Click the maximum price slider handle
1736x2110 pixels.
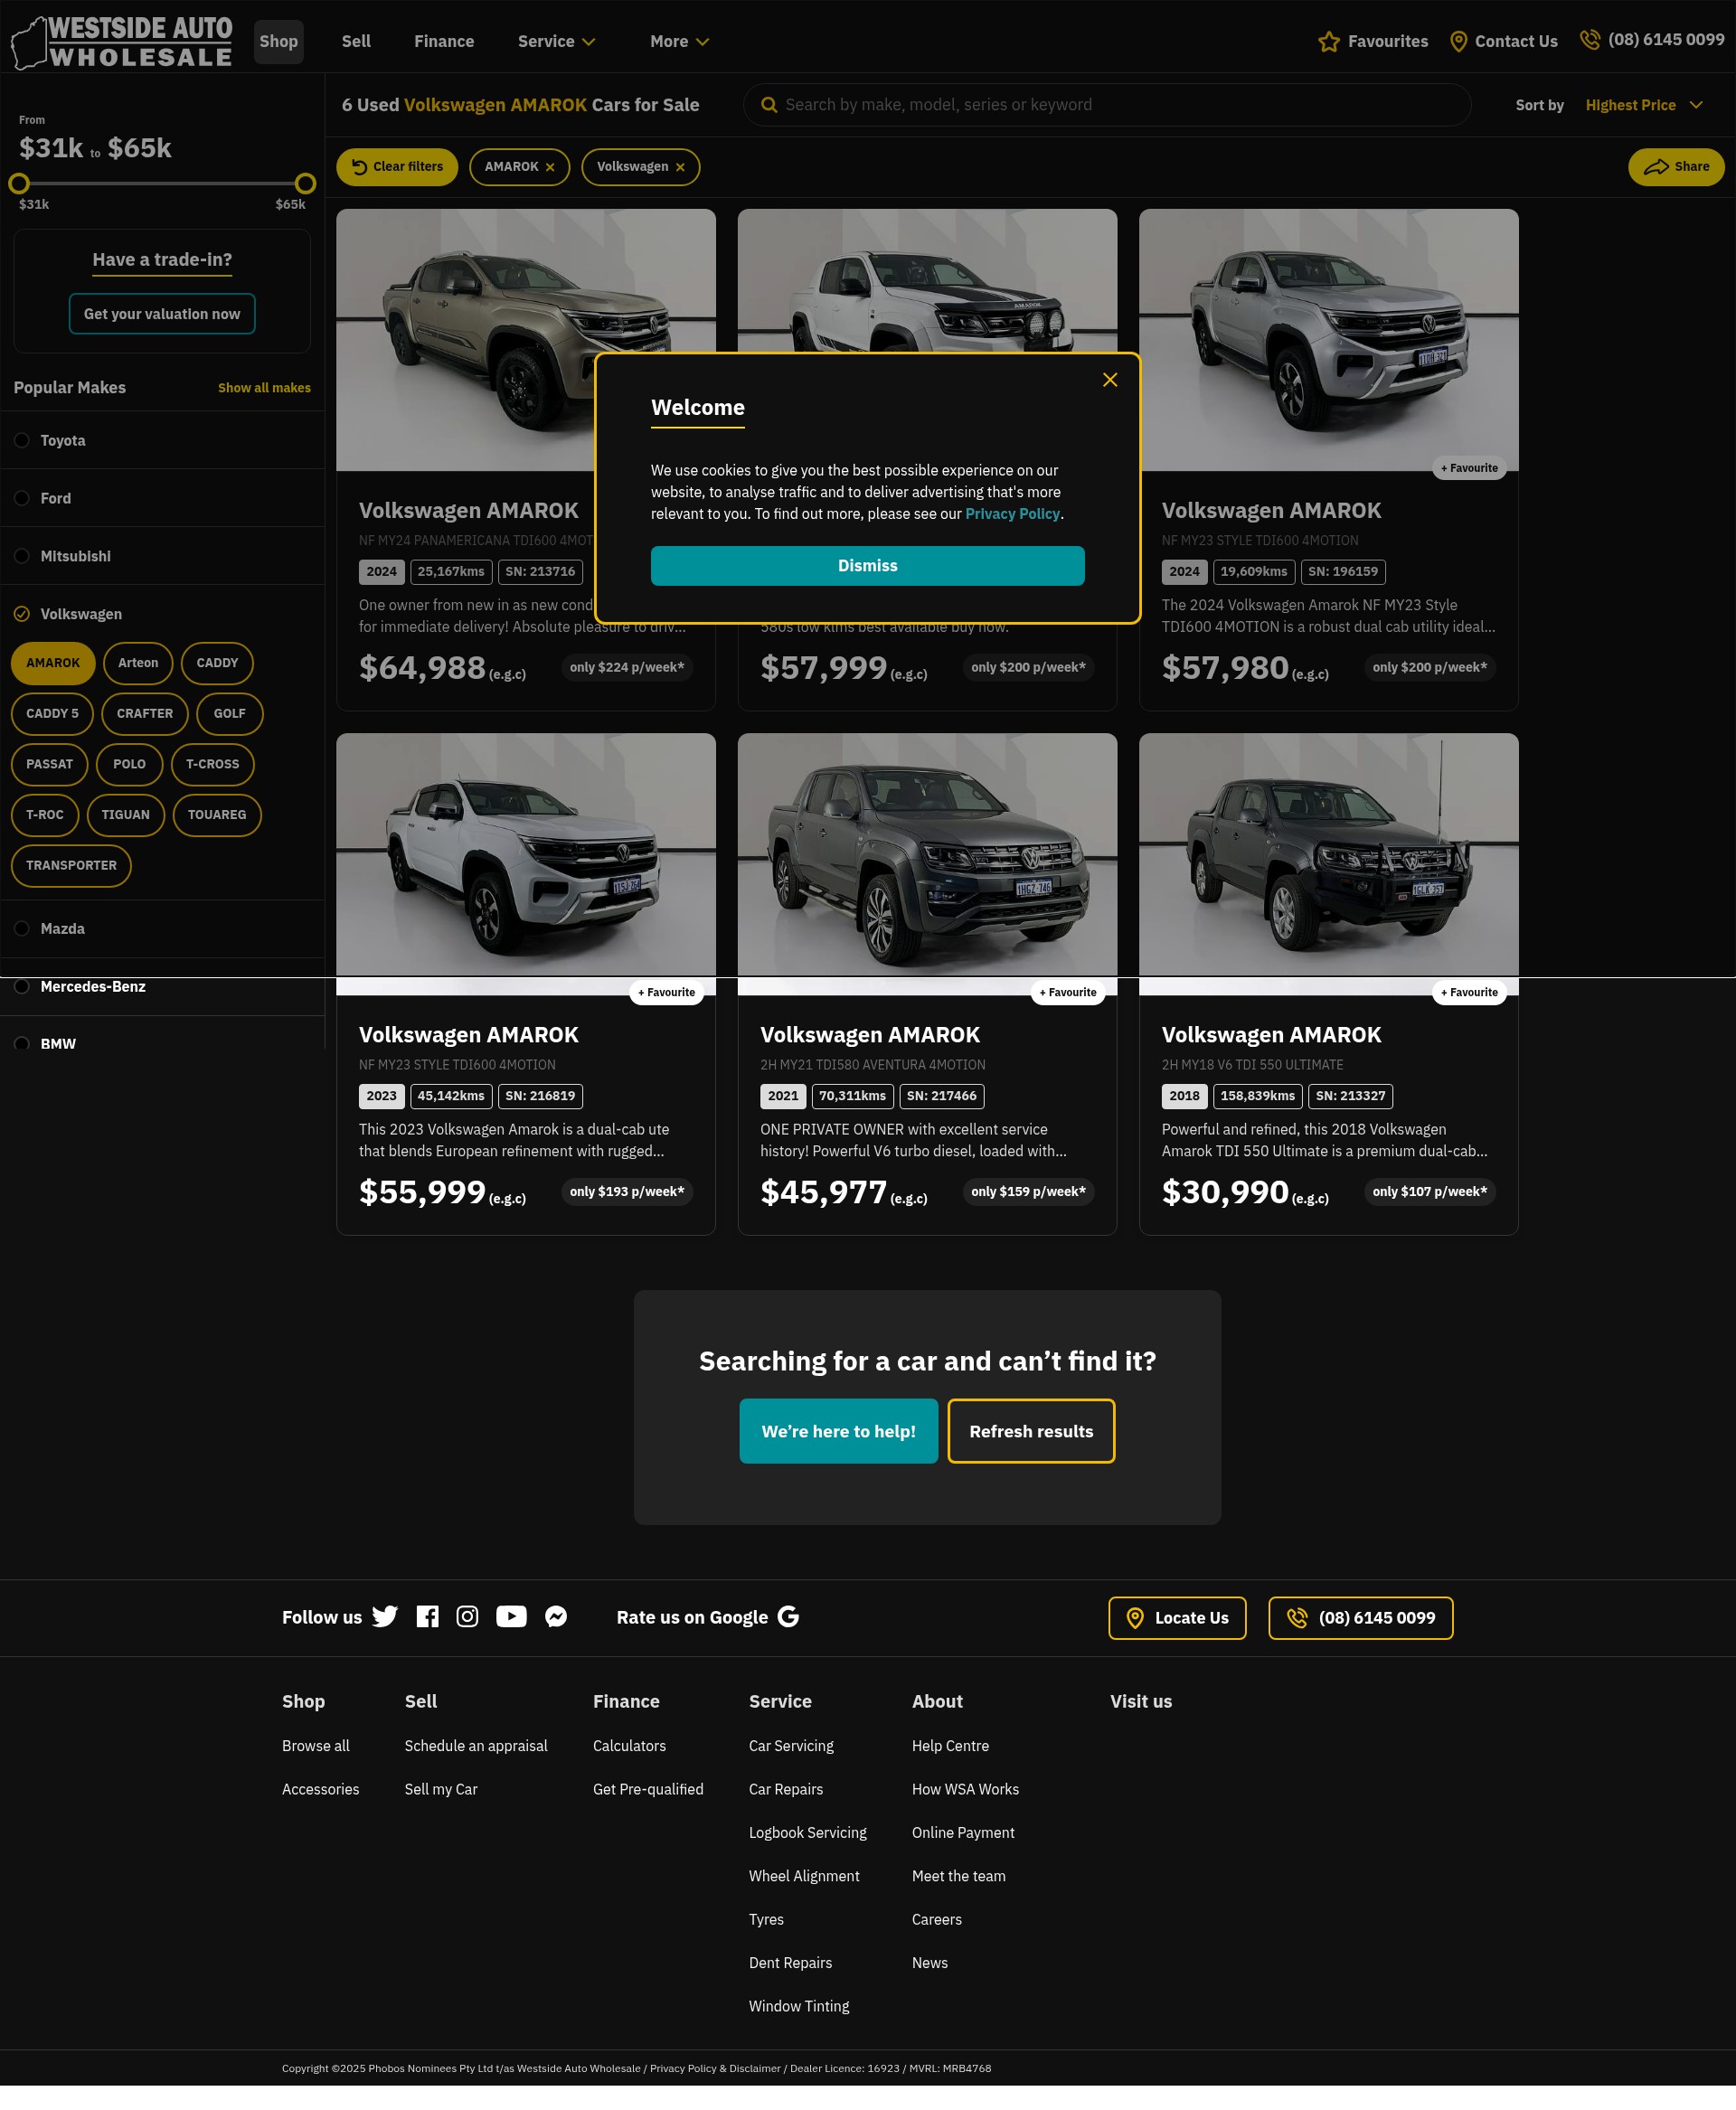tap(305, 184)
